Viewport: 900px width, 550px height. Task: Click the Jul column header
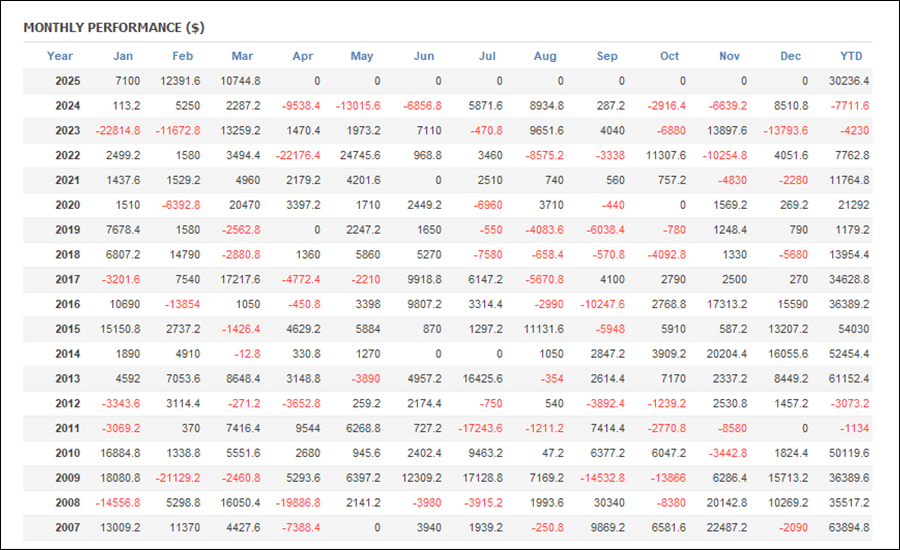tap(487, 56)
